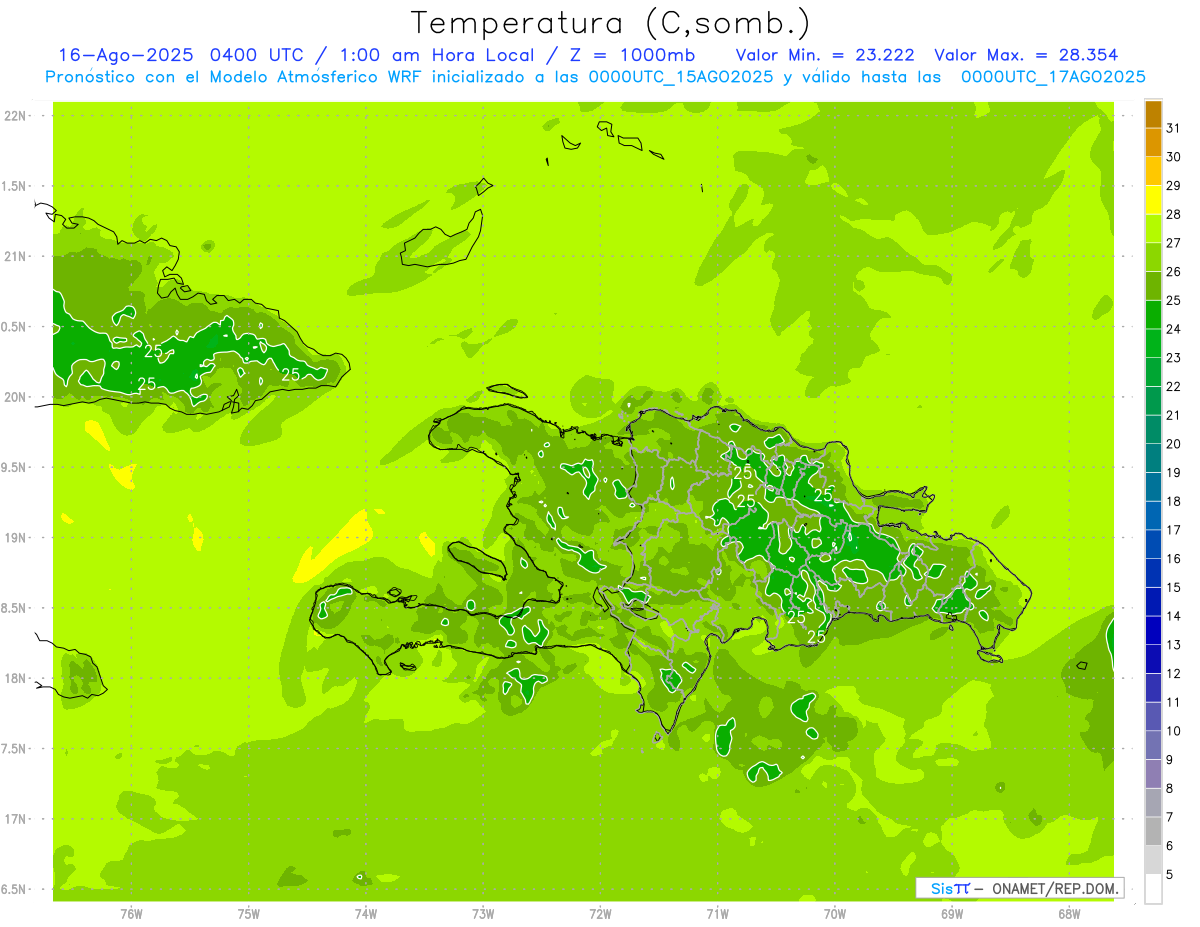Select the "0000UTC_15AGO2025" initialization text

point(681,76)
